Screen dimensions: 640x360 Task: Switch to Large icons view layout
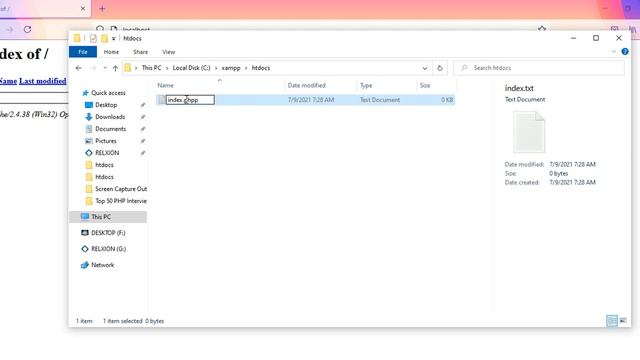pyautogui.click(x=623, y=321)
